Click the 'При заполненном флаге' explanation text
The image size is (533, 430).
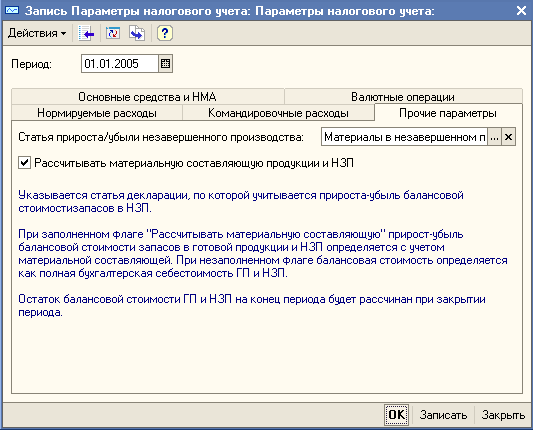263,254
